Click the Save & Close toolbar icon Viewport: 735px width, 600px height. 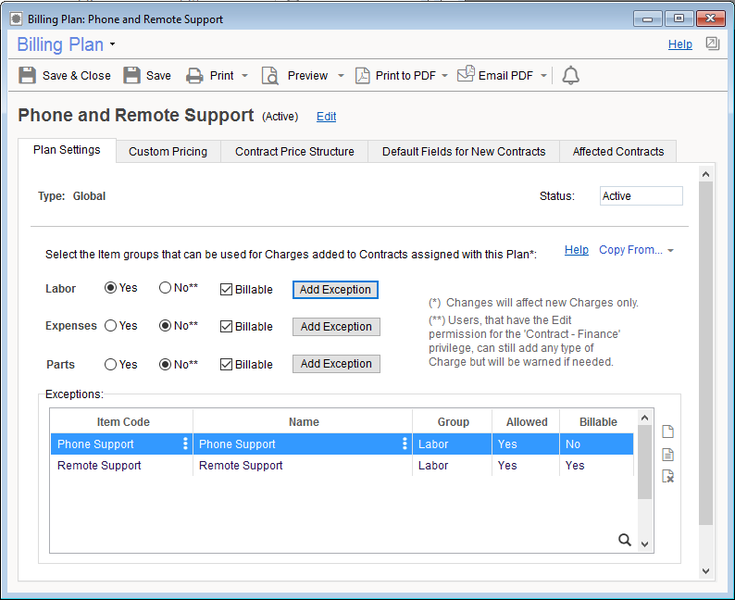point(28,76)
